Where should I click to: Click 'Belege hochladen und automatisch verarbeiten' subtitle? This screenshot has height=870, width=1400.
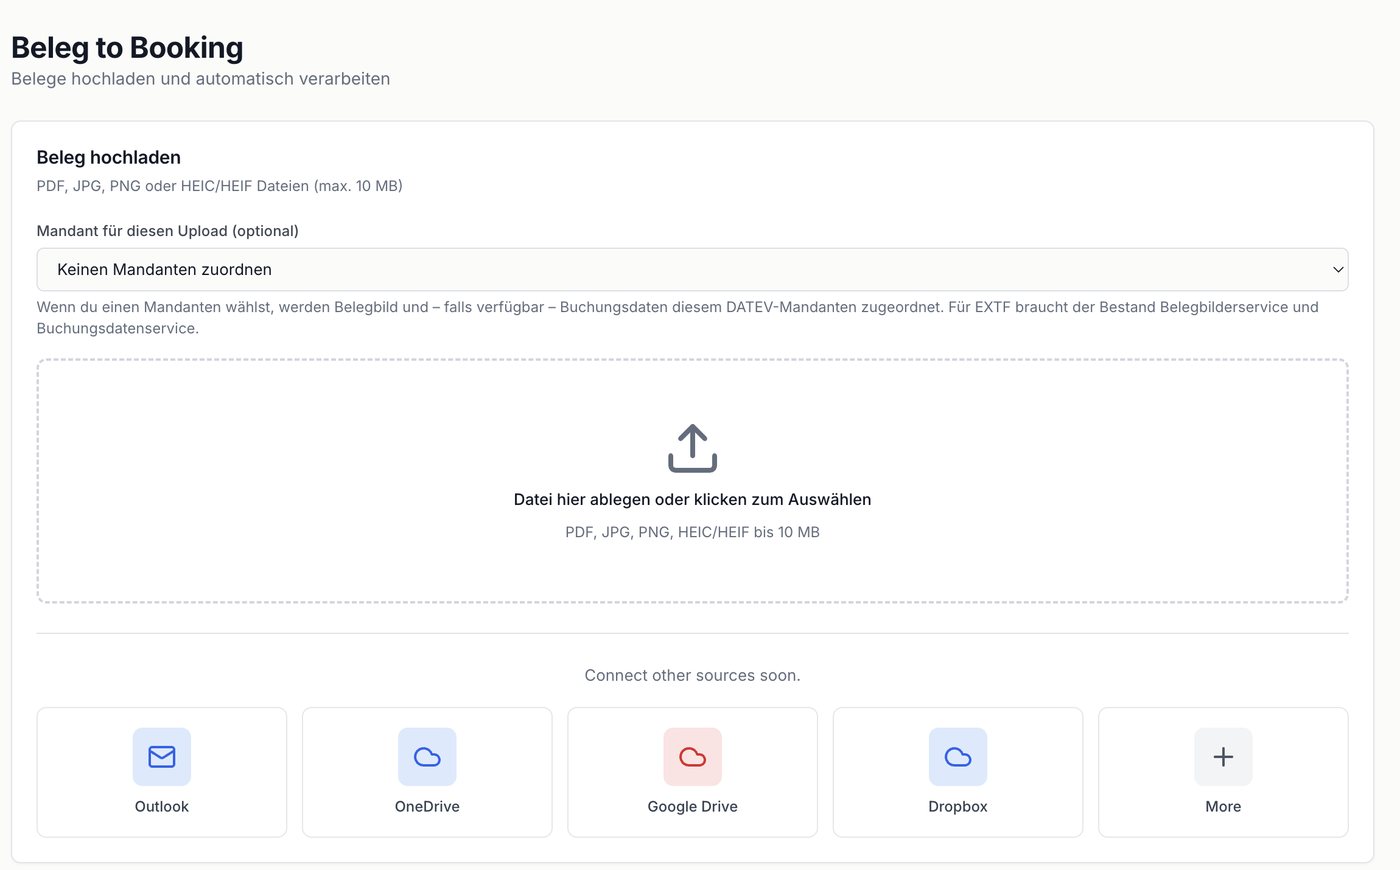pyautogui.click(x=200, y=79)
